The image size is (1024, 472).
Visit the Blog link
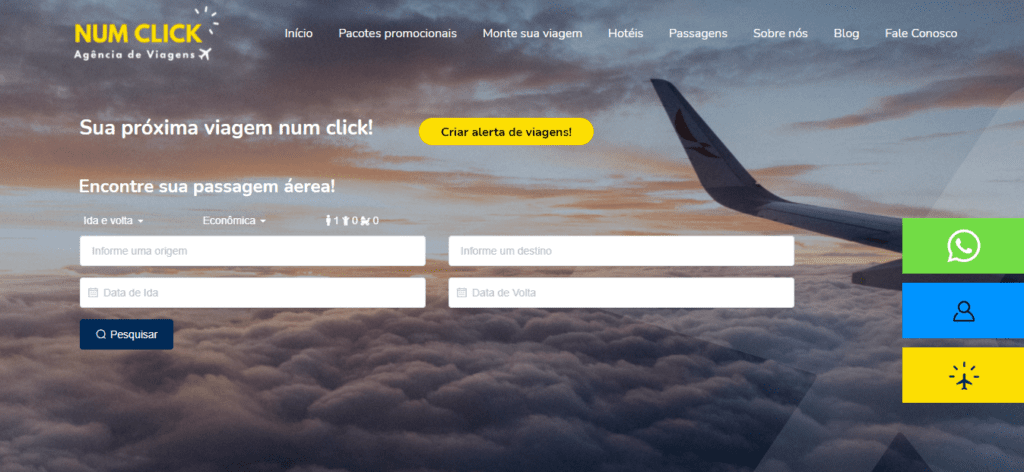pos(846,33)
